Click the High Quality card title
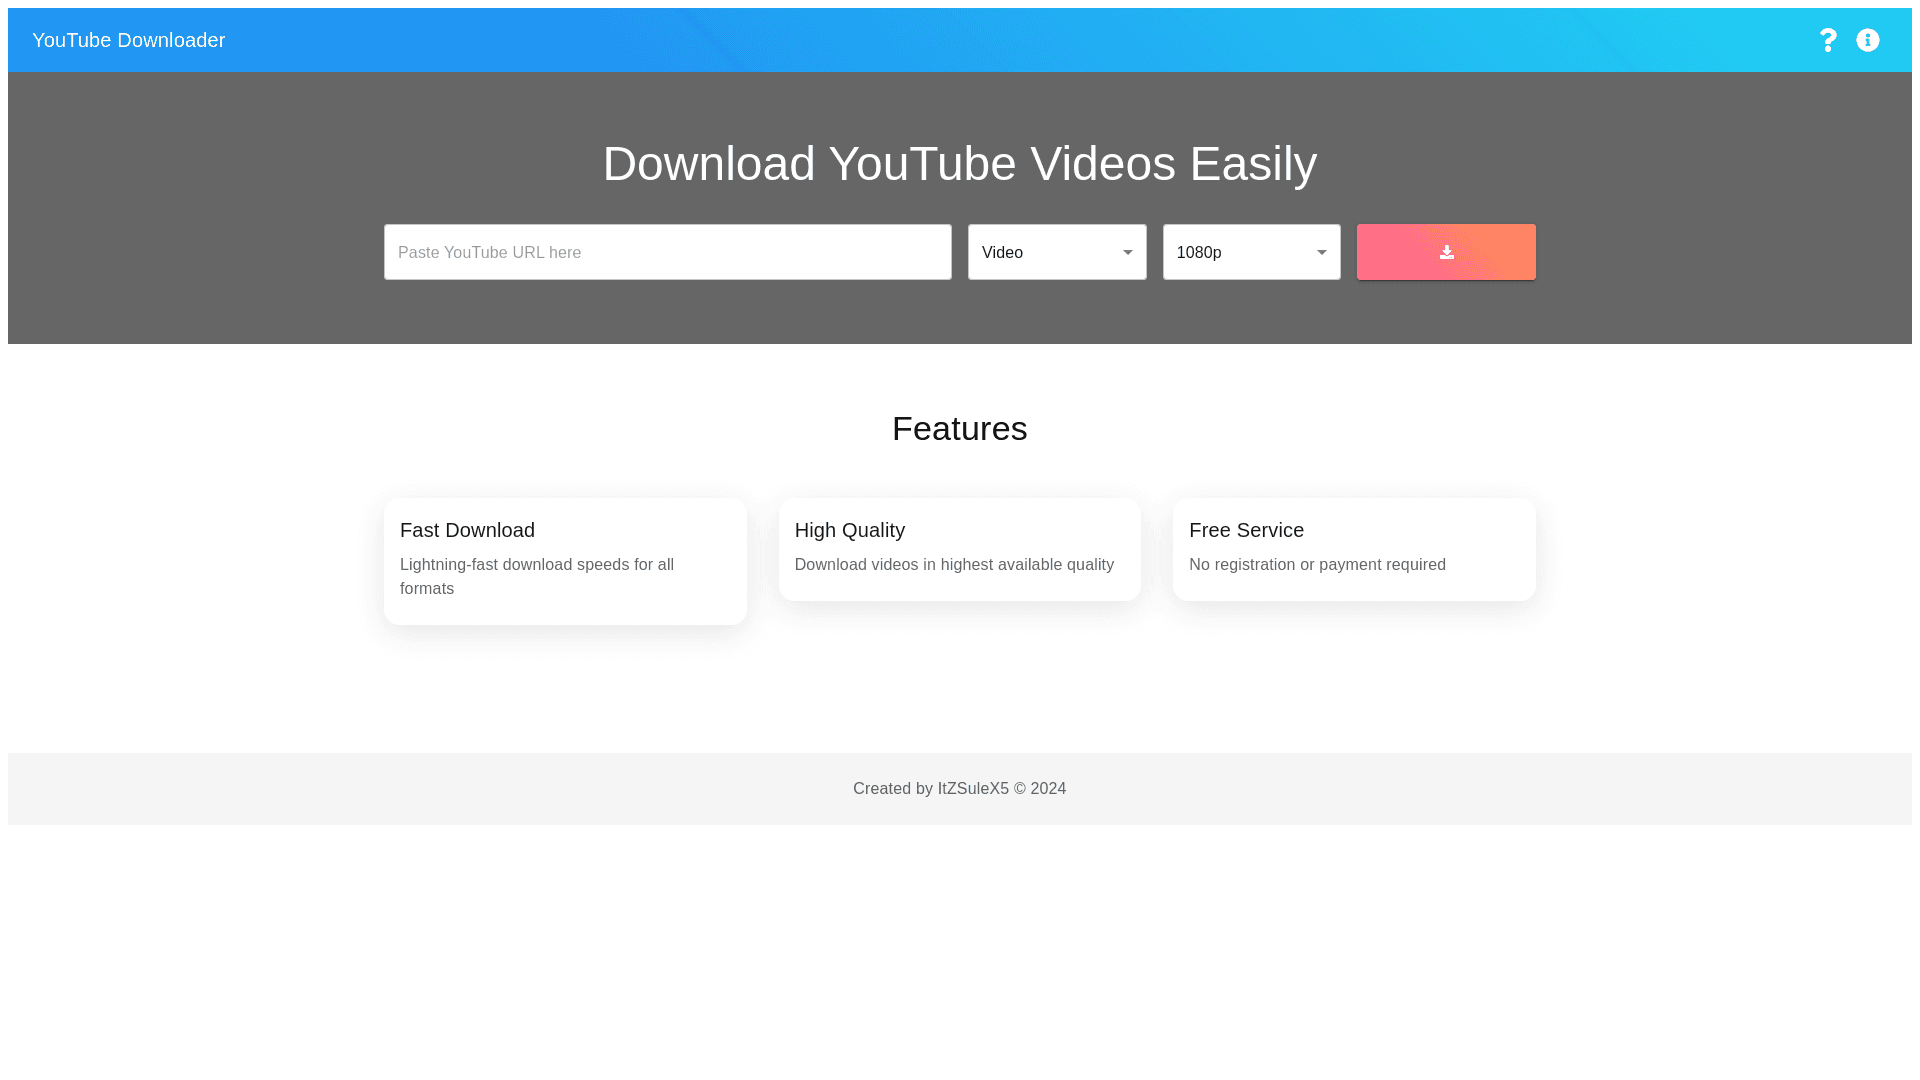1920x1080 pixels. 849,530
